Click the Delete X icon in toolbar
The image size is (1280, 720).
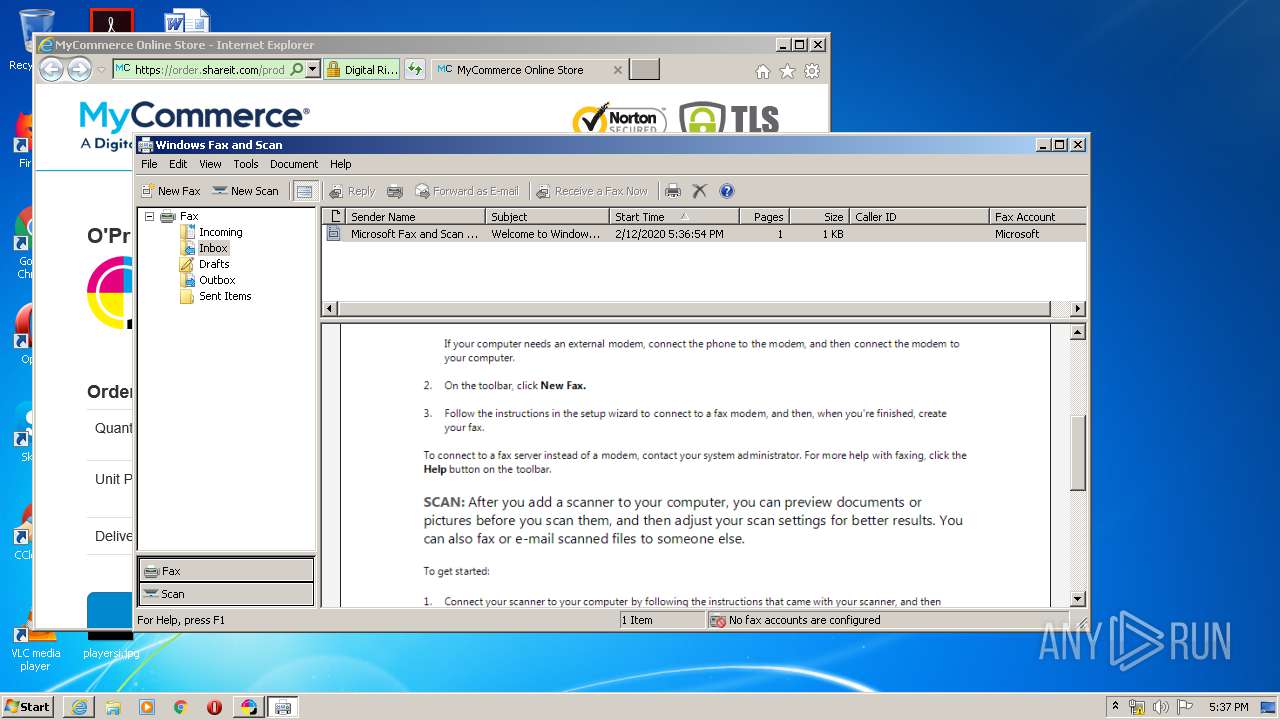(x=700, y=191)
